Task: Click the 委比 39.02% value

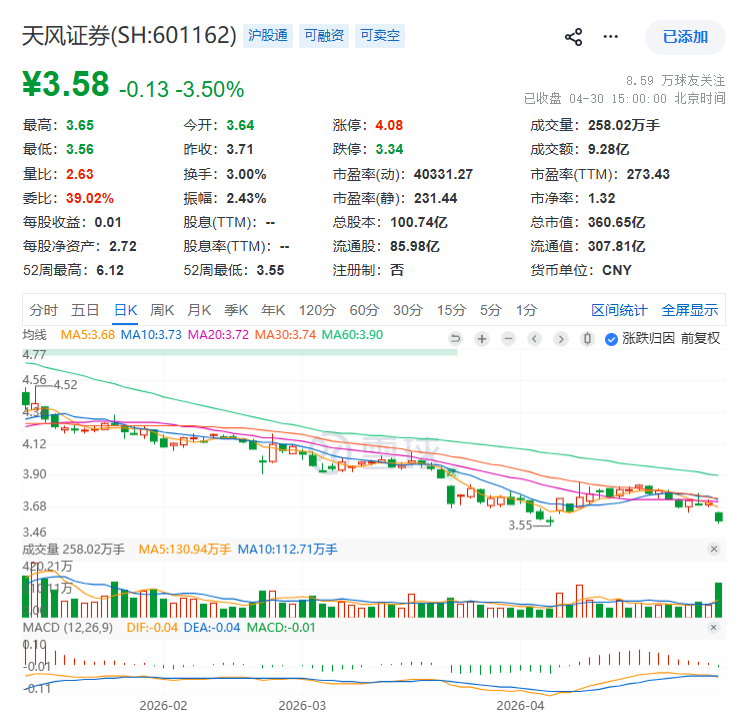Action: tap(90, 198)
